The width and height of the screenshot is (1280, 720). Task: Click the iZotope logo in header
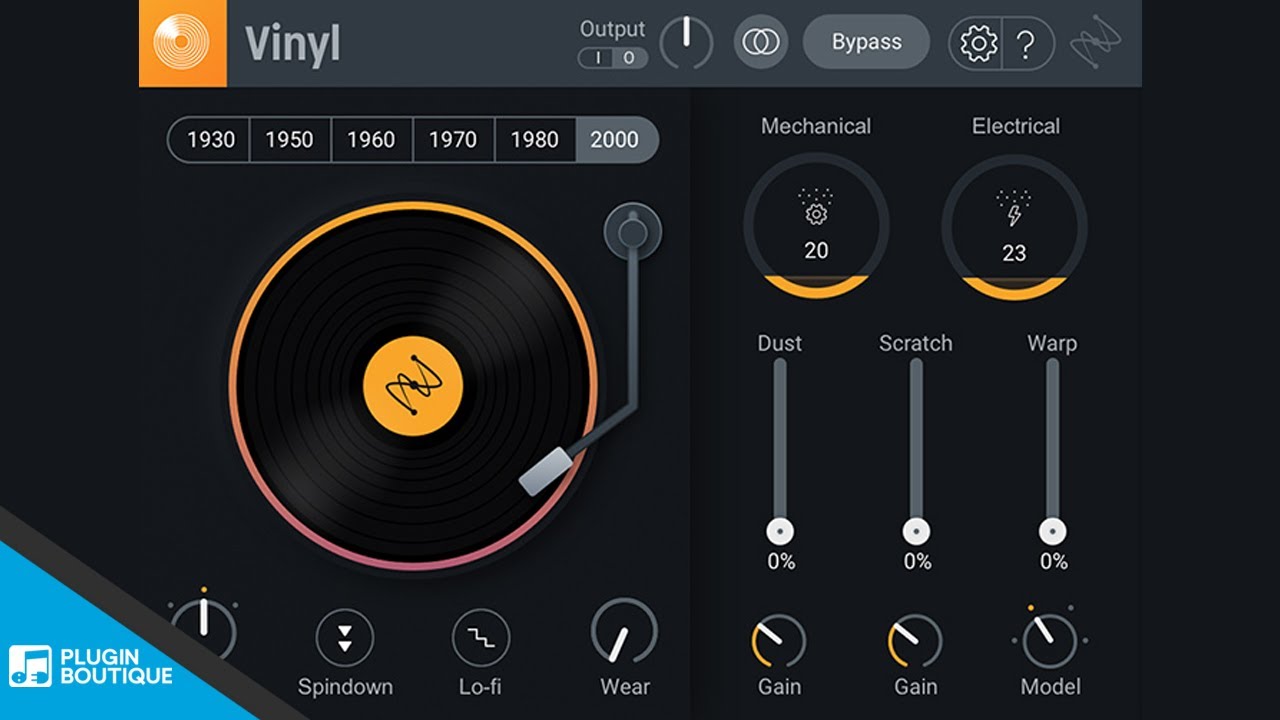click(x=1095, y=43)
